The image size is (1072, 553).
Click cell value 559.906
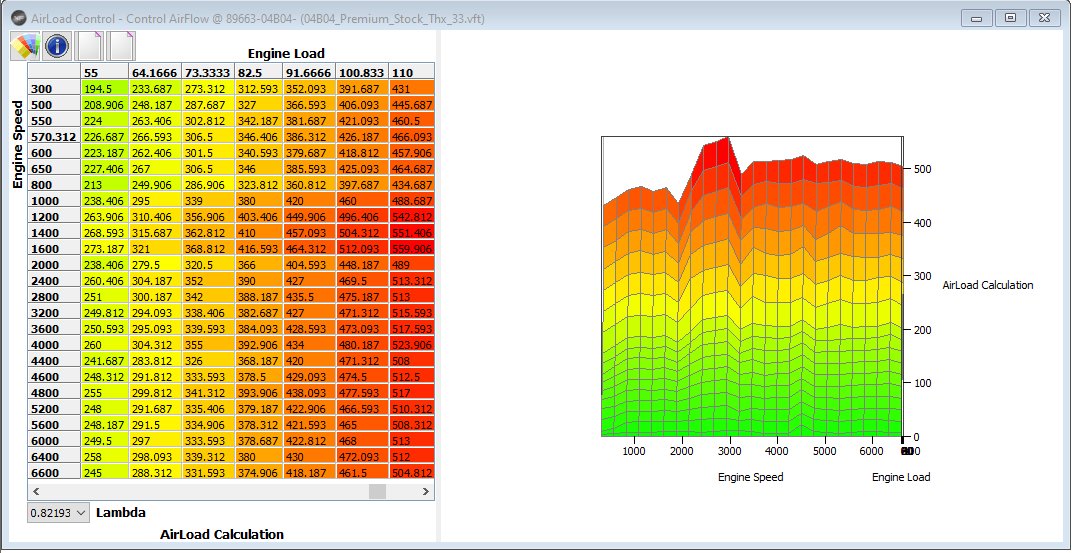pyautogui.click(x=411, y=249)
